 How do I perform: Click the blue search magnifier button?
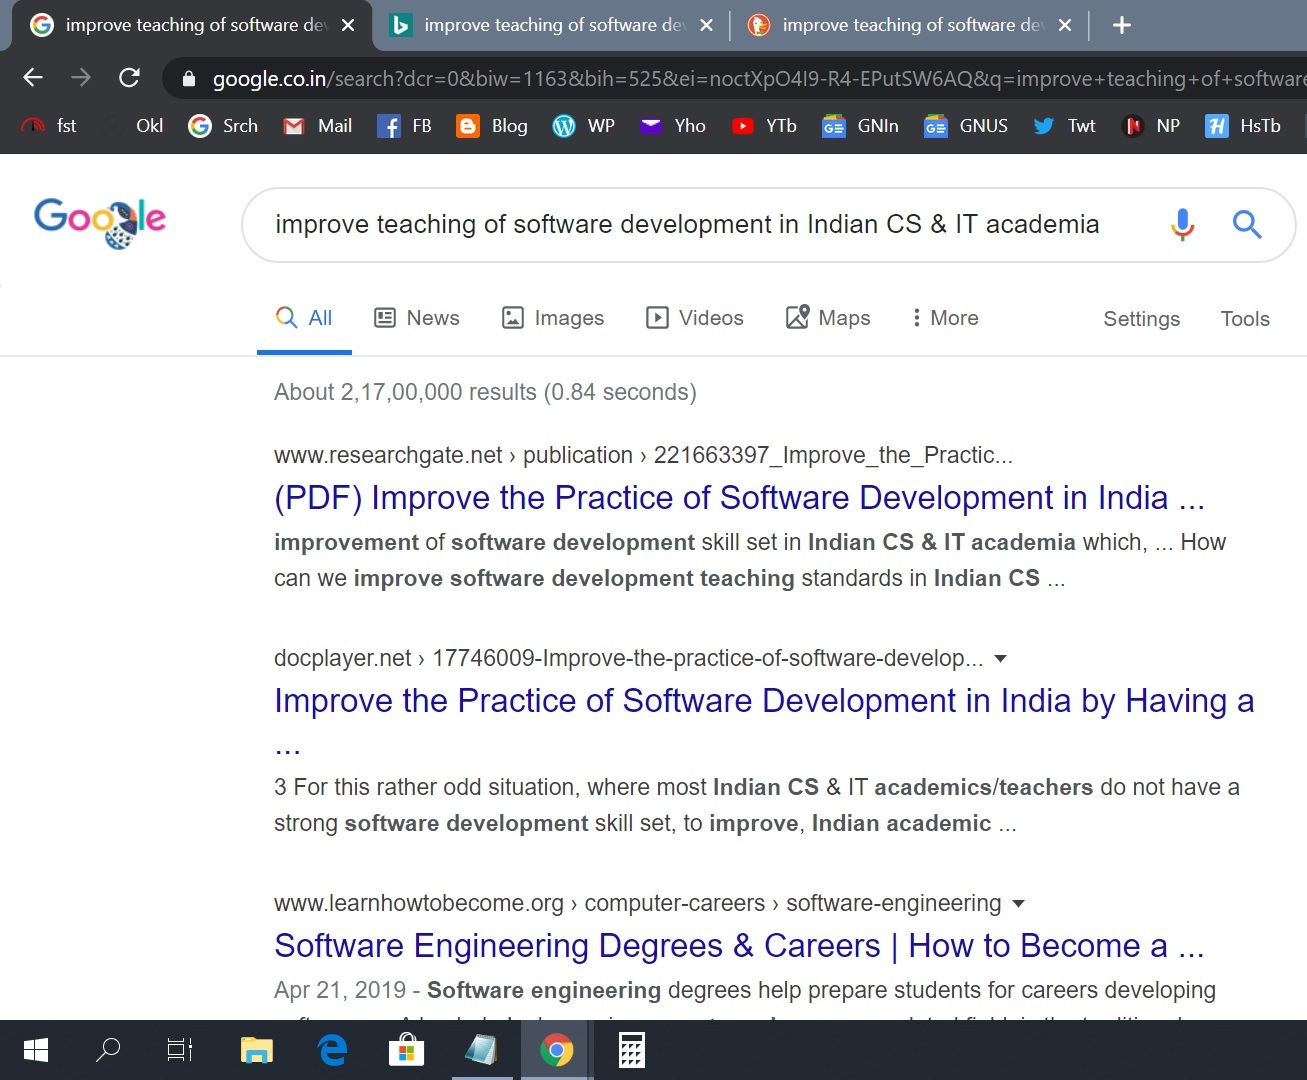(1246, 224)
